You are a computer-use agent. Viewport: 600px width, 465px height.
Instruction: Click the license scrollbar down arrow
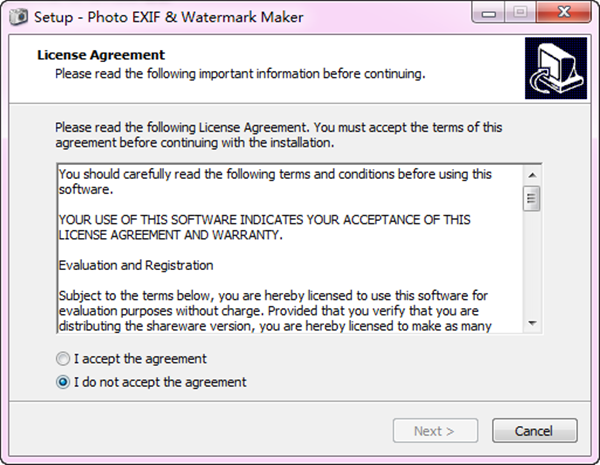tap(533, 324)
